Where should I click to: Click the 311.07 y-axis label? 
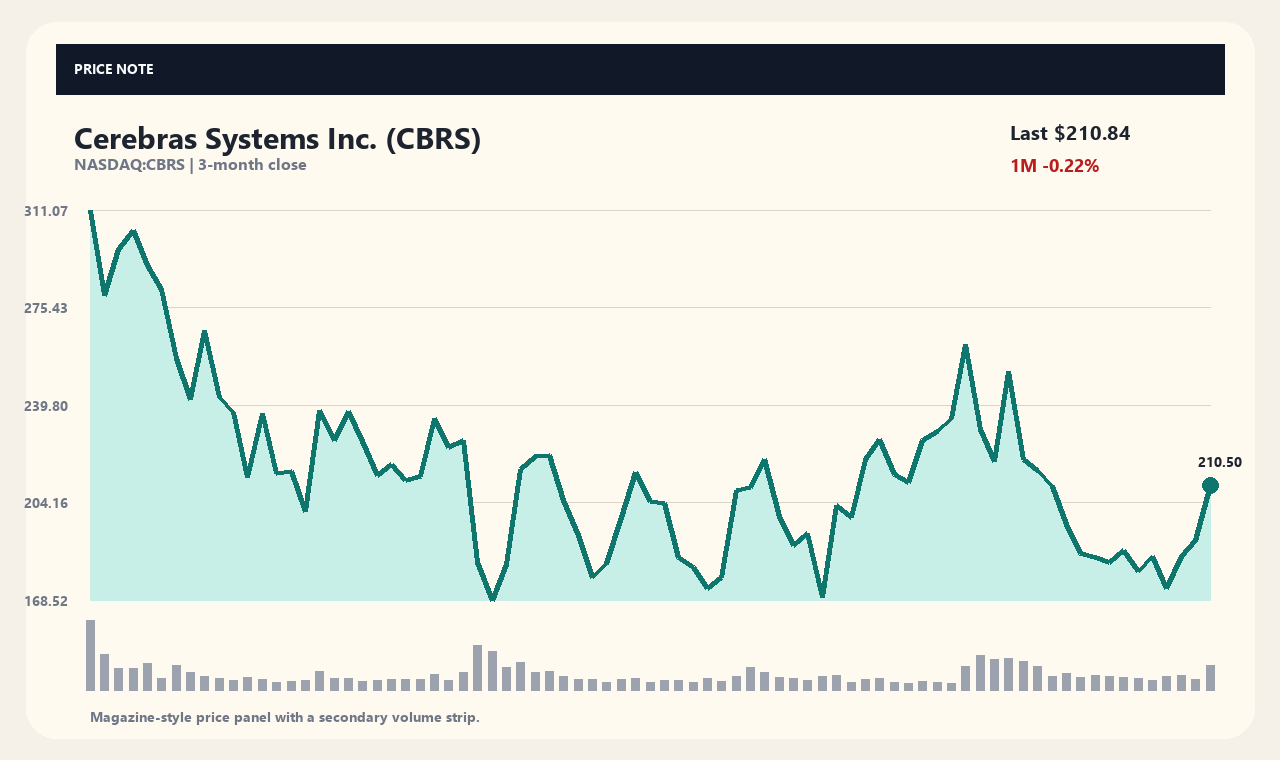click(46, 211)
